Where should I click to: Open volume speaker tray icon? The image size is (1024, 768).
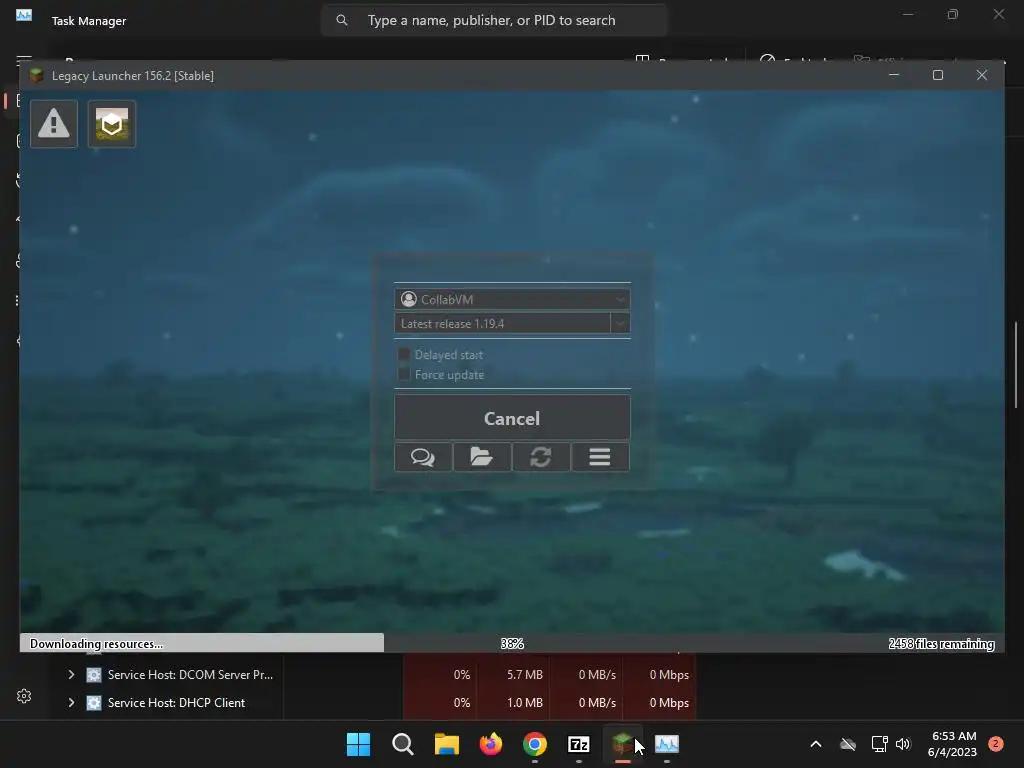click(x=903, y=744)
